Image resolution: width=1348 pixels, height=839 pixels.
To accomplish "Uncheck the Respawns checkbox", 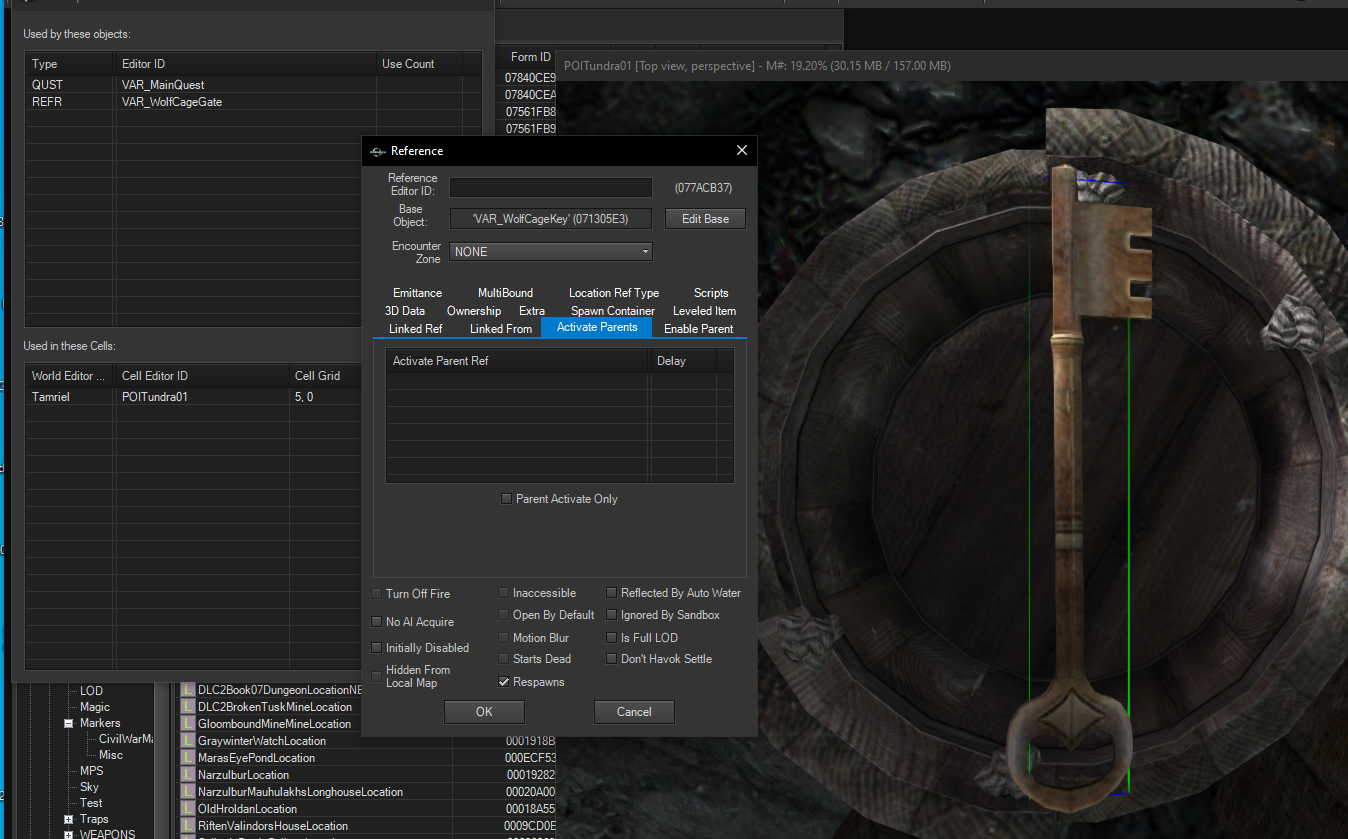I will [x=504, y=682].
